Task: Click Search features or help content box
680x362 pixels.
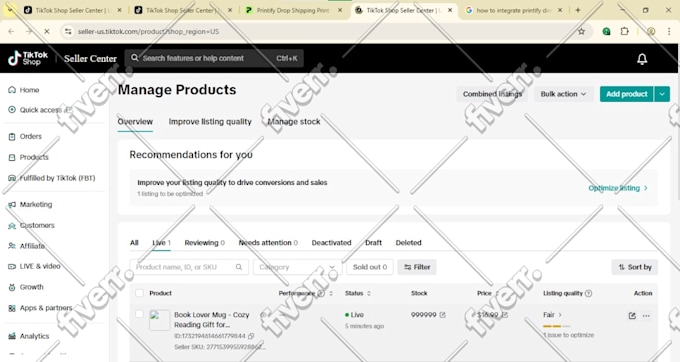Action: pyautogui.click(x=214, y=58)
